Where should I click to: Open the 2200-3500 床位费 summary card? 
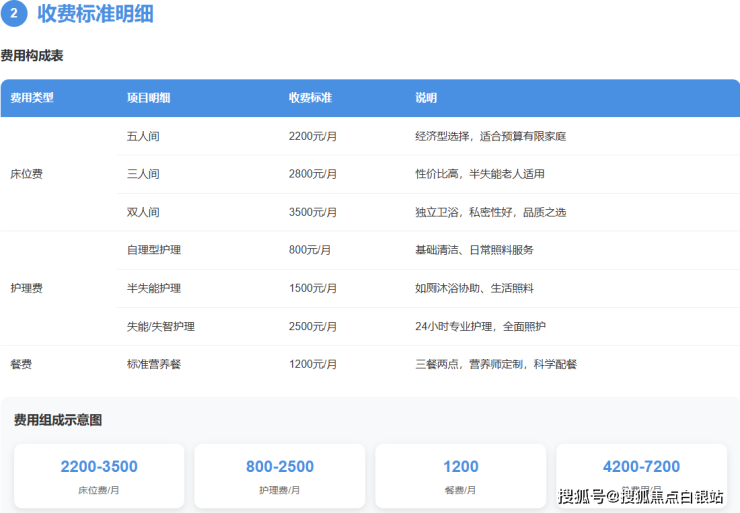click(99, 476)
